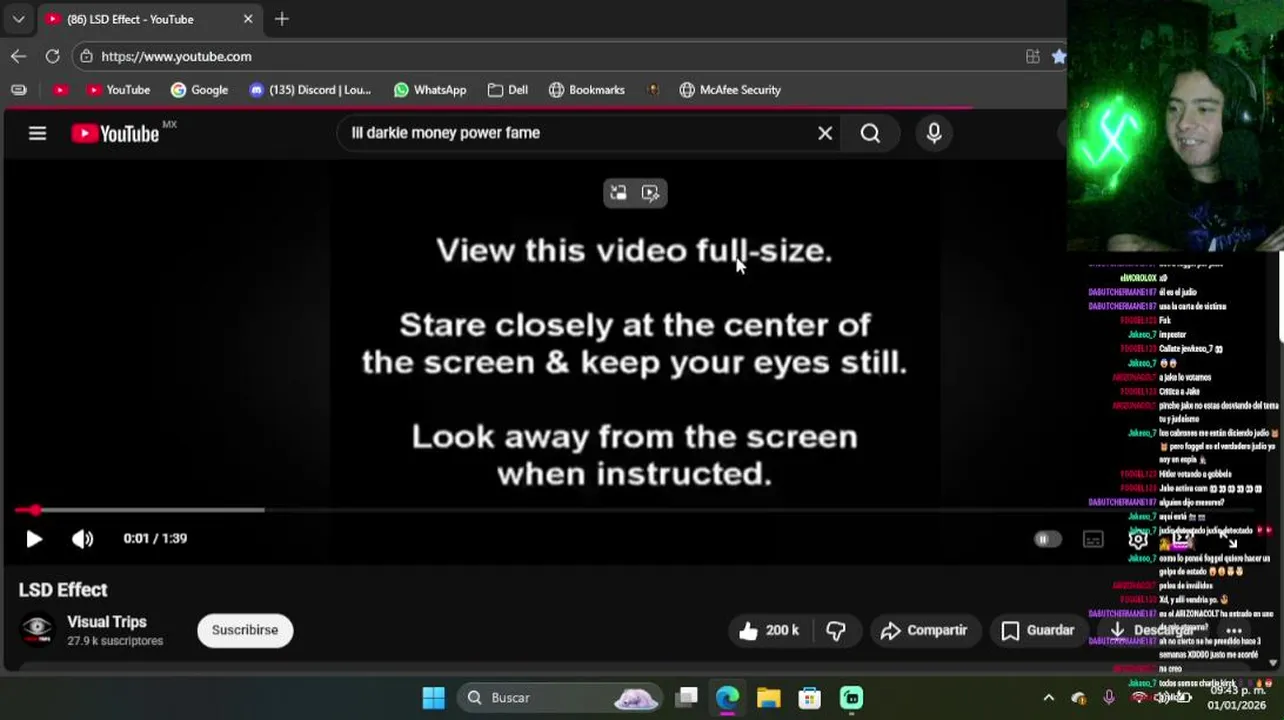Share the video via Compartir
Screen dimensions: 1284x720
coord(924,630)
